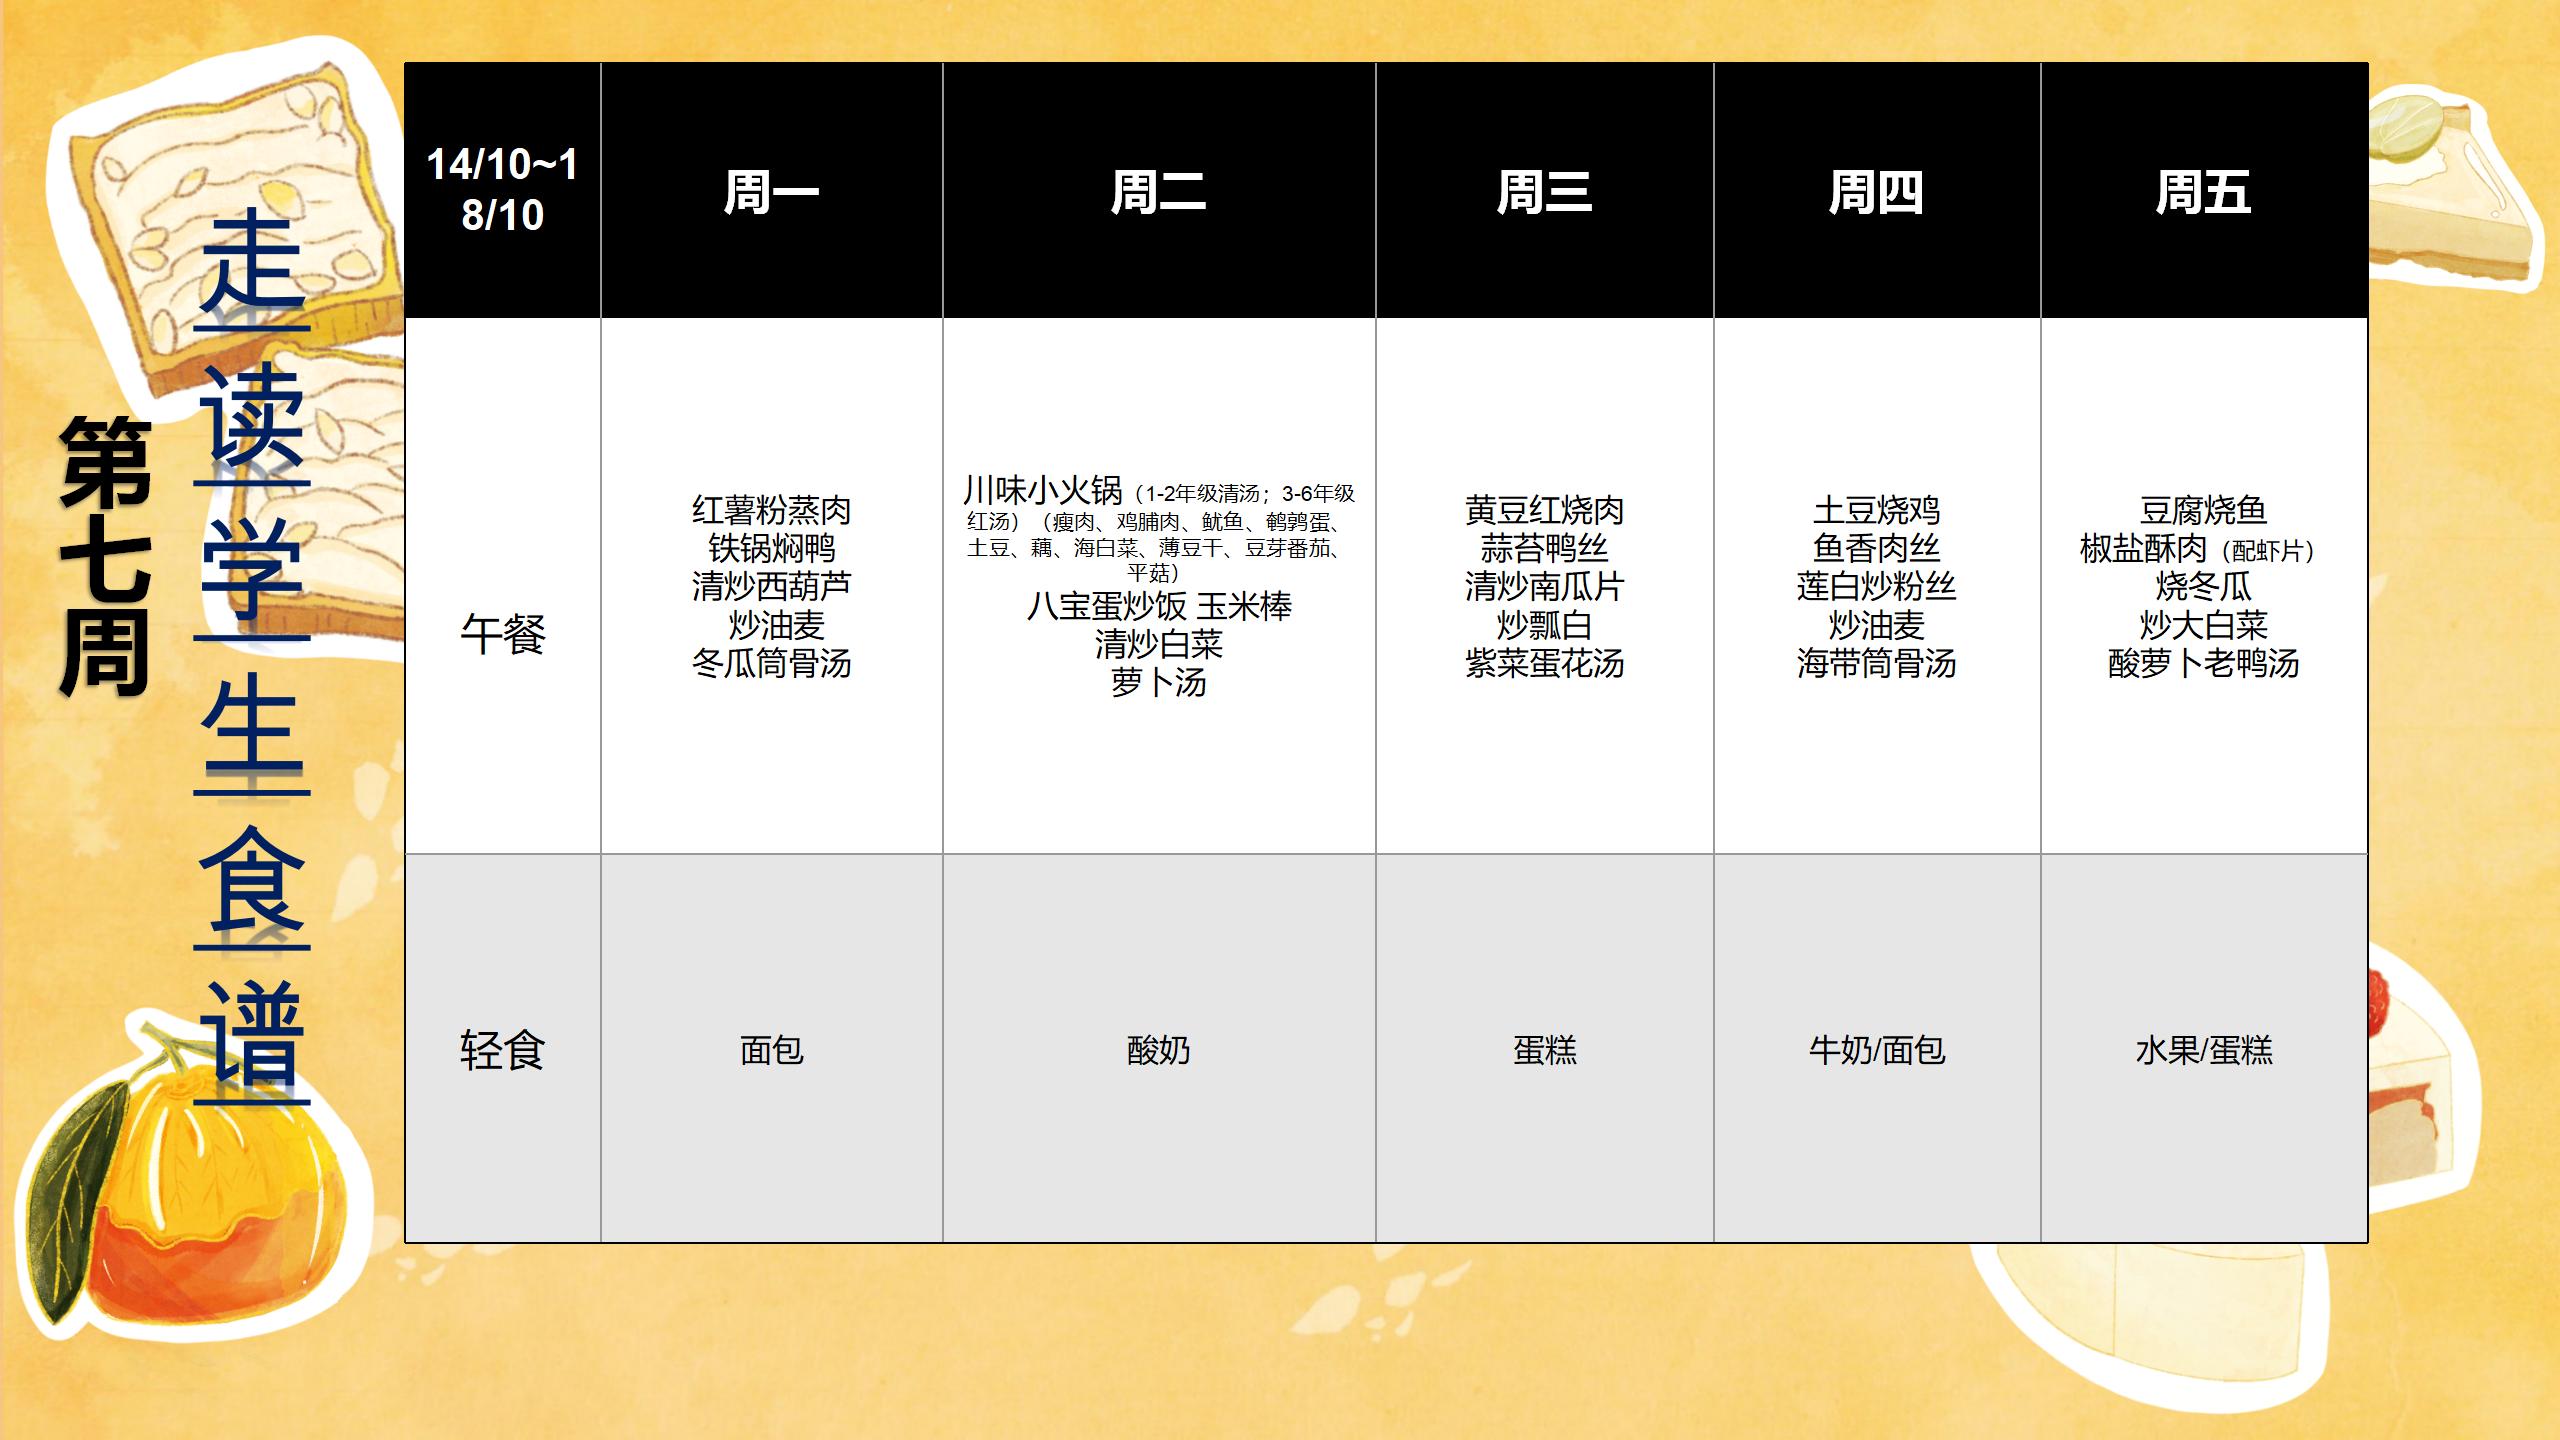This screenshot has height=1440, width=2560.
Task: Click 黄豆红烧肉 in Wednesday lunch
Action: tap(1544, 510)
